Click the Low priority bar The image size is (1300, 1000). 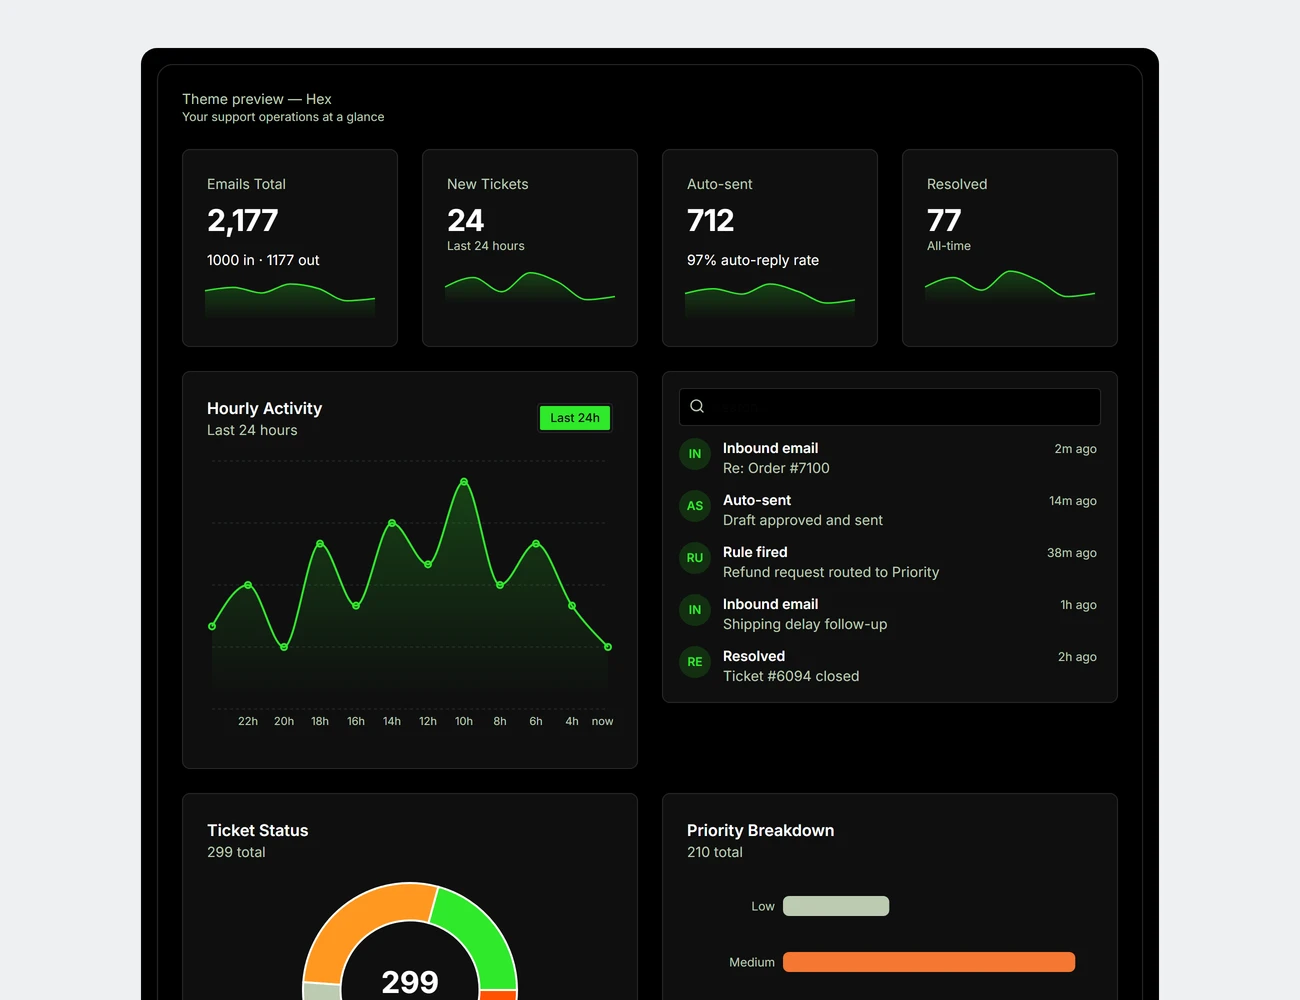(836, 906)
